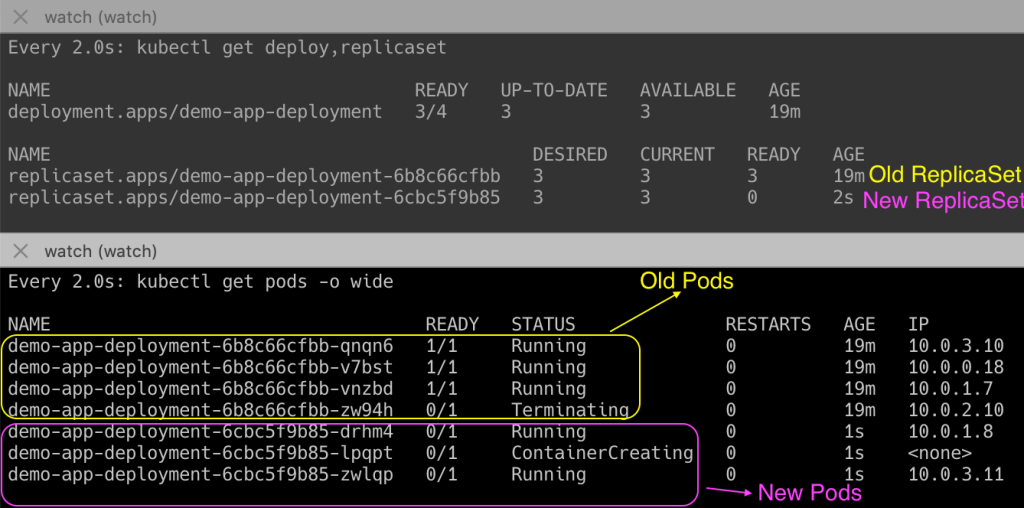Click the 'Old ReplicaSet' yellow annotation

[945, 175]
